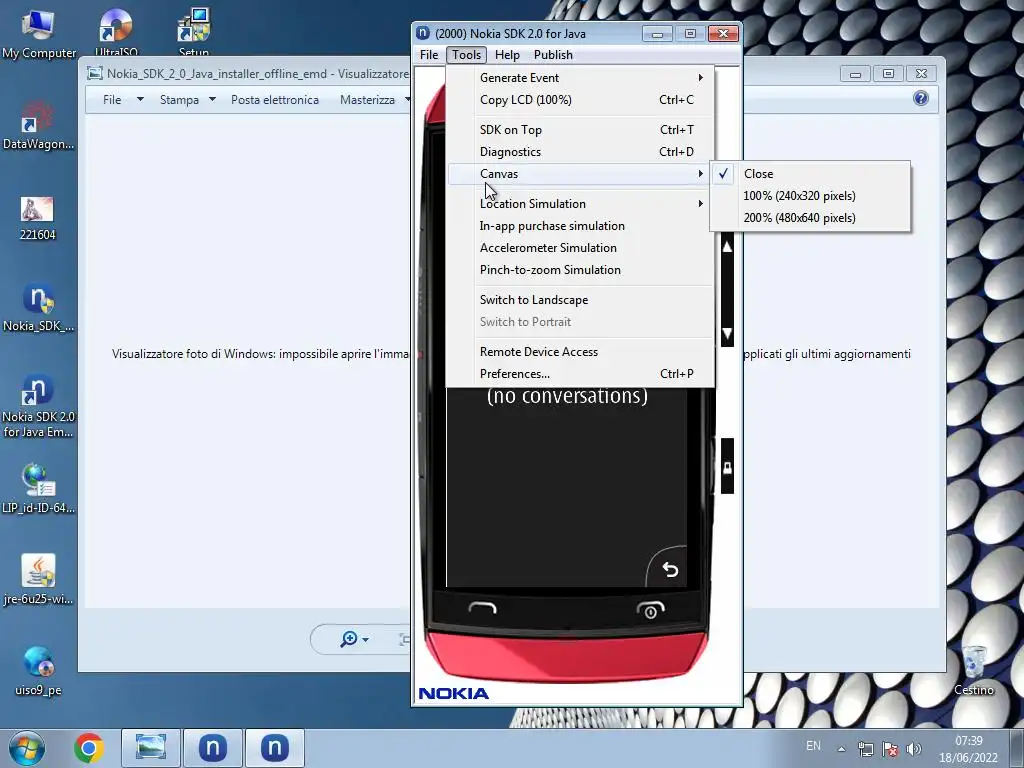Image resolution: width=1024 pixels, height=768 pixels.
Task: Select In-app purchase simulation
Action: 580,226
